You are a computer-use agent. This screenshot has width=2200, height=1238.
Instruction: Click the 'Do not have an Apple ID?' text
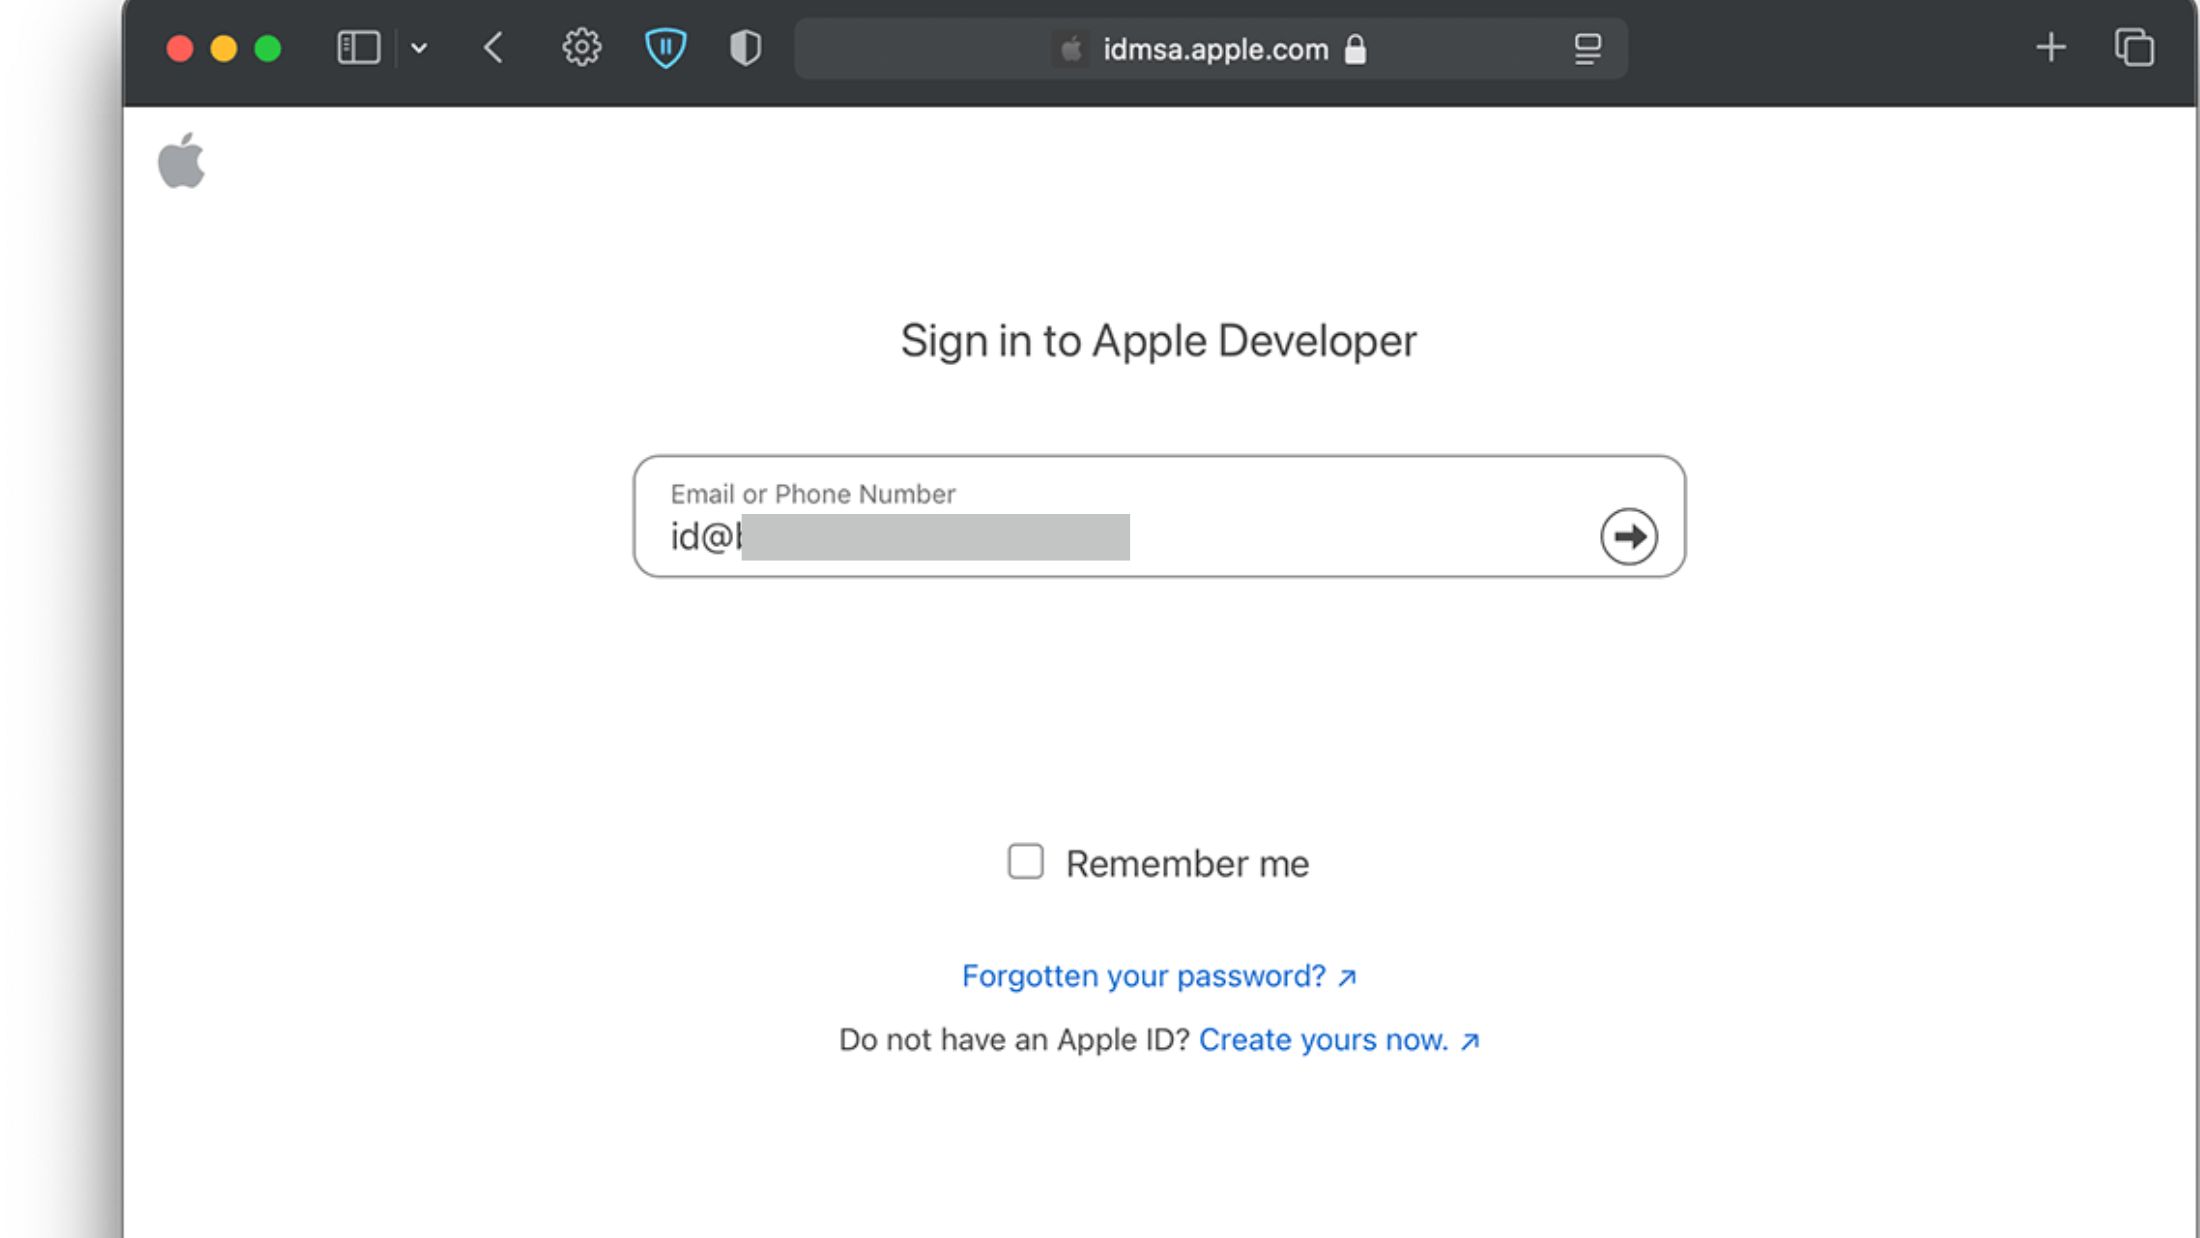[x=1014, y=1040]
